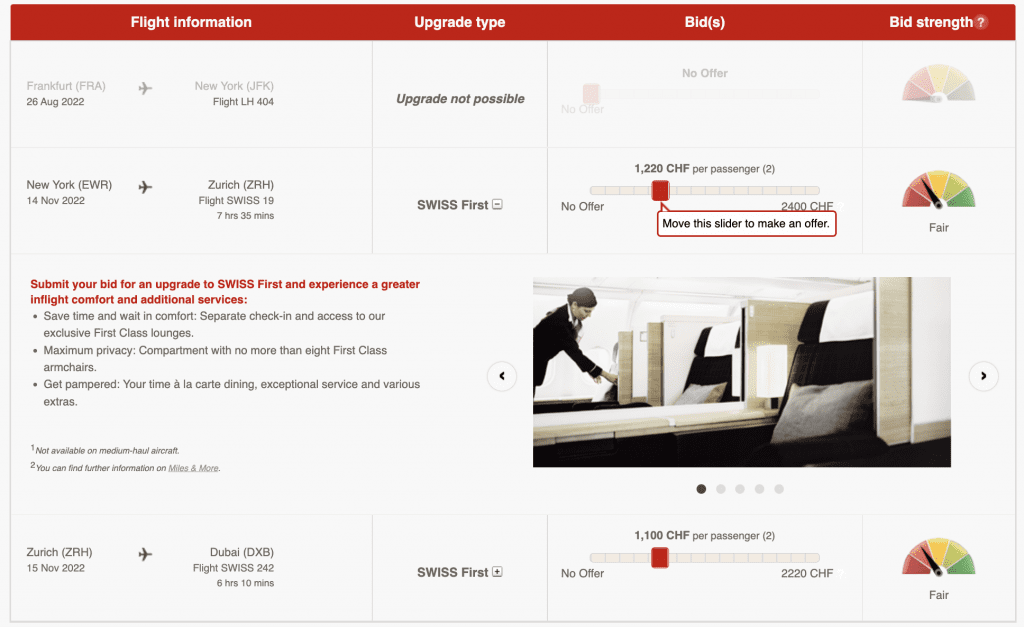Click the disabled bid slider for Flight LH 404
This screenshot has width=1024, height=627.
pos(701,93)
